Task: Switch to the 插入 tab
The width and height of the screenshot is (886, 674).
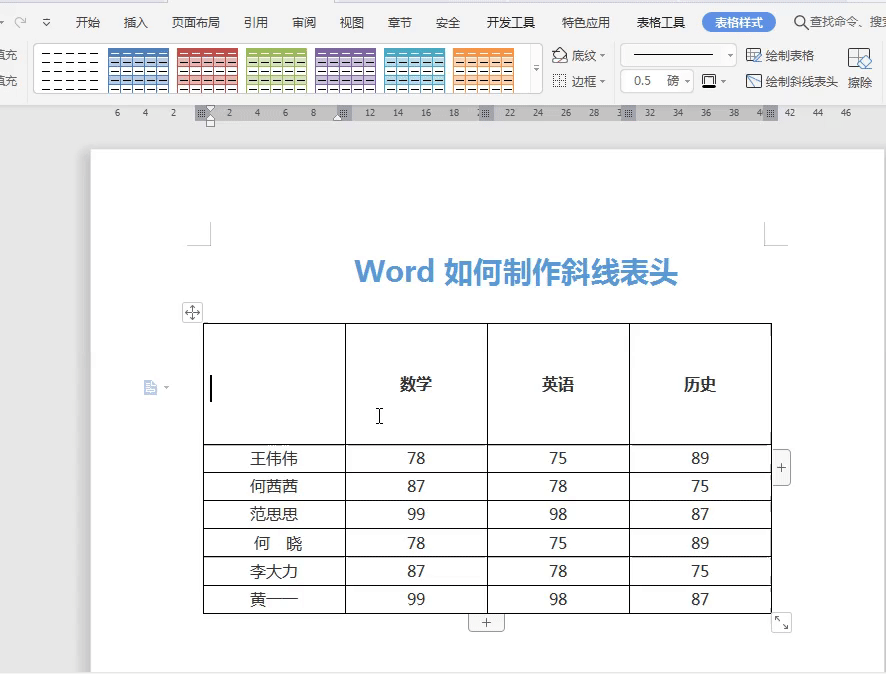Action: pos(136,23)
